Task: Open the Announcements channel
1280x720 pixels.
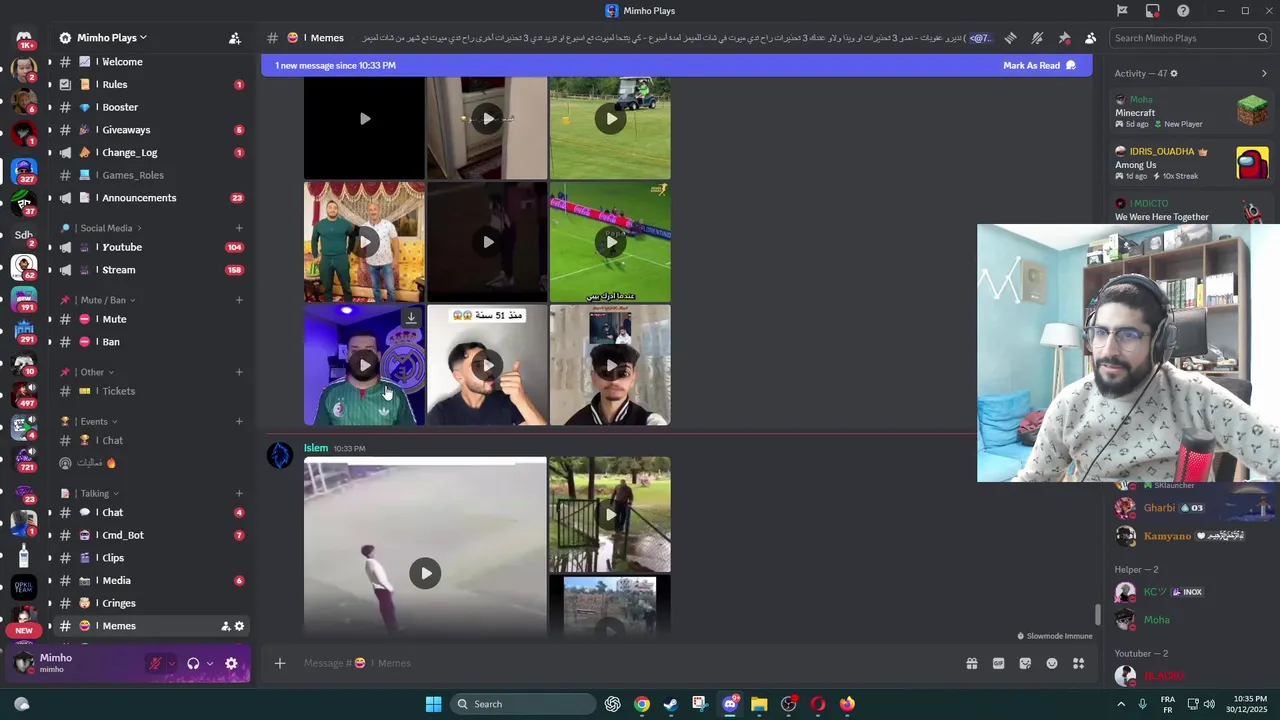Action: [x=150, y=198]
